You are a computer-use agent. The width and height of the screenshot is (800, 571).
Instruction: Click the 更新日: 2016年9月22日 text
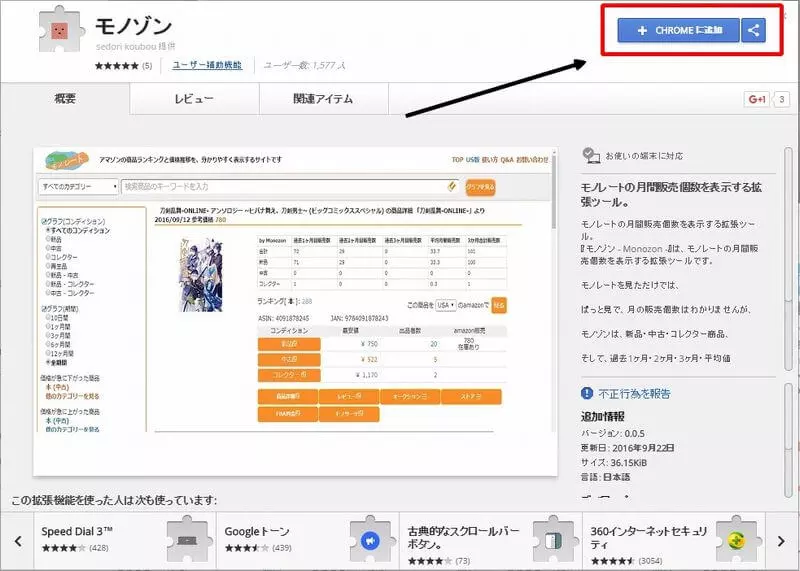tap(628, 448)
